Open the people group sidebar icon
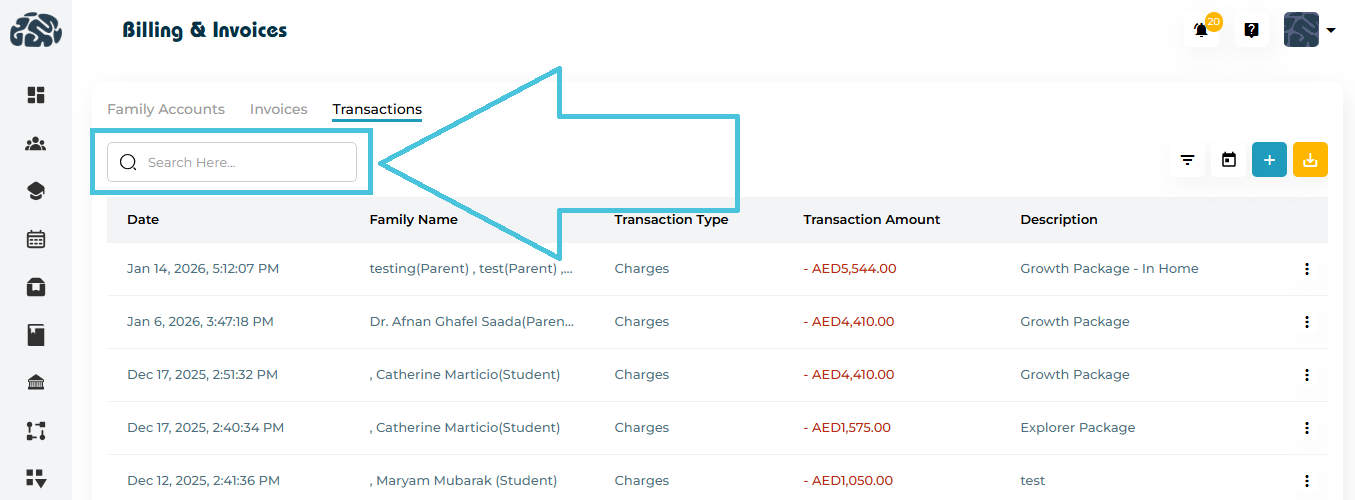1355x500 pixels. 36,144
